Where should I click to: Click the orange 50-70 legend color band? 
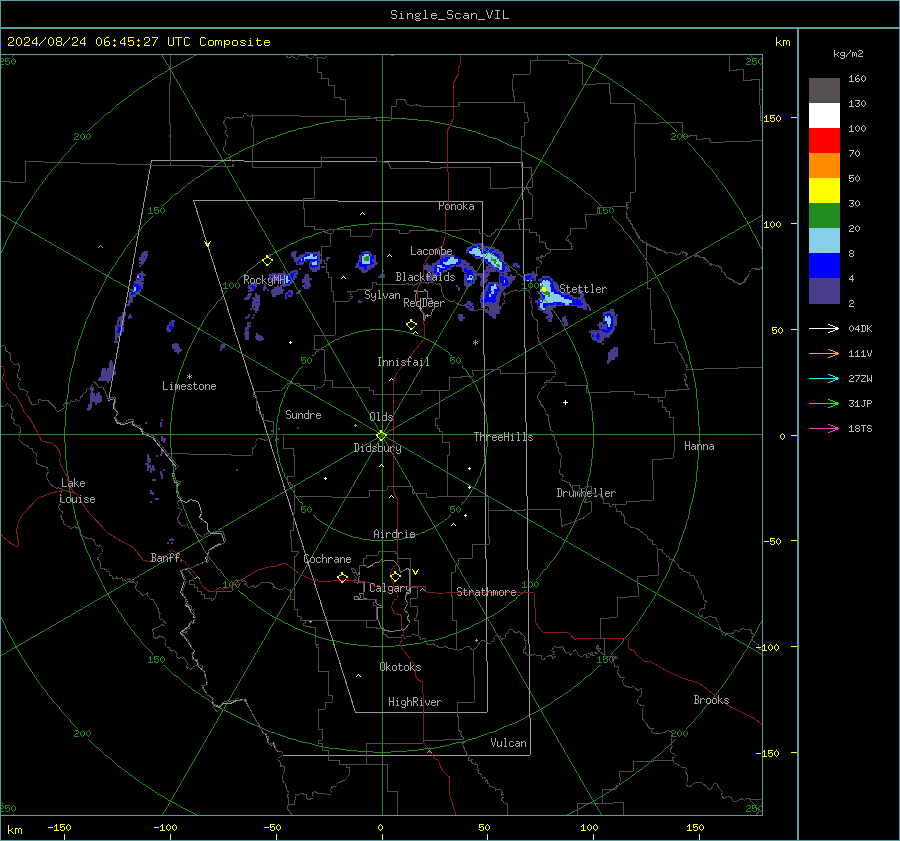(x=824, y=166)
